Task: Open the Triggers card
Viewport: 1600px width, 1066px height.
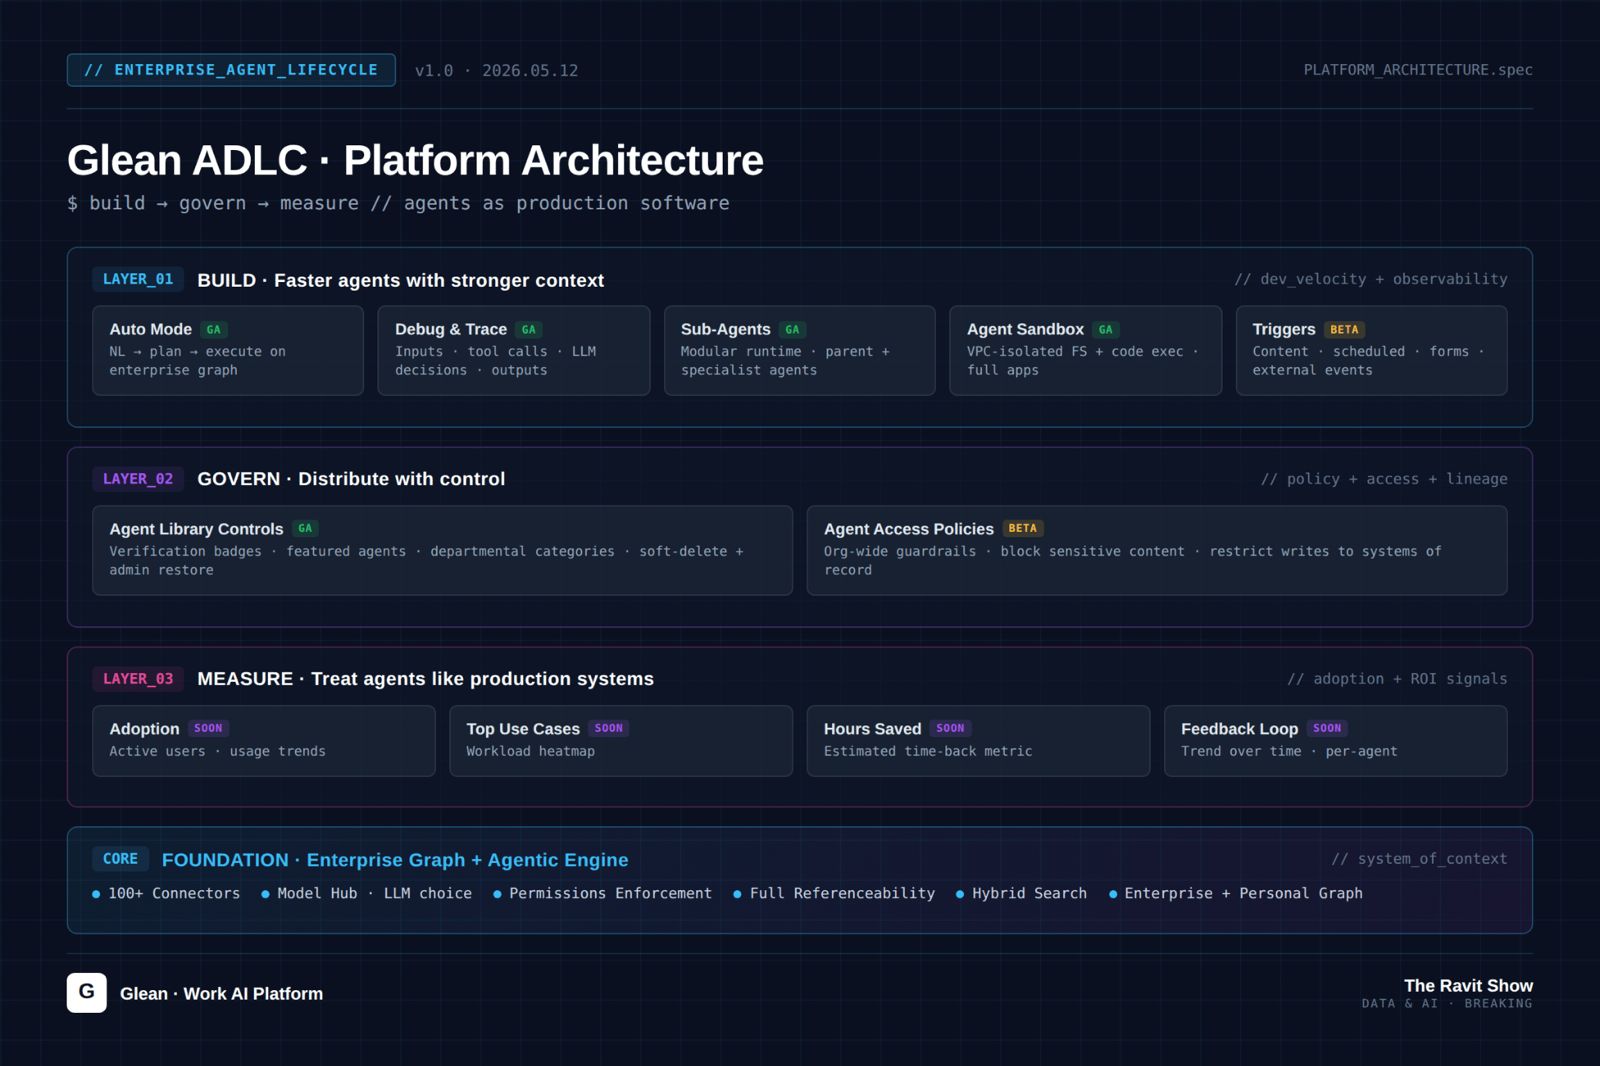Action: pos(1372,350)
